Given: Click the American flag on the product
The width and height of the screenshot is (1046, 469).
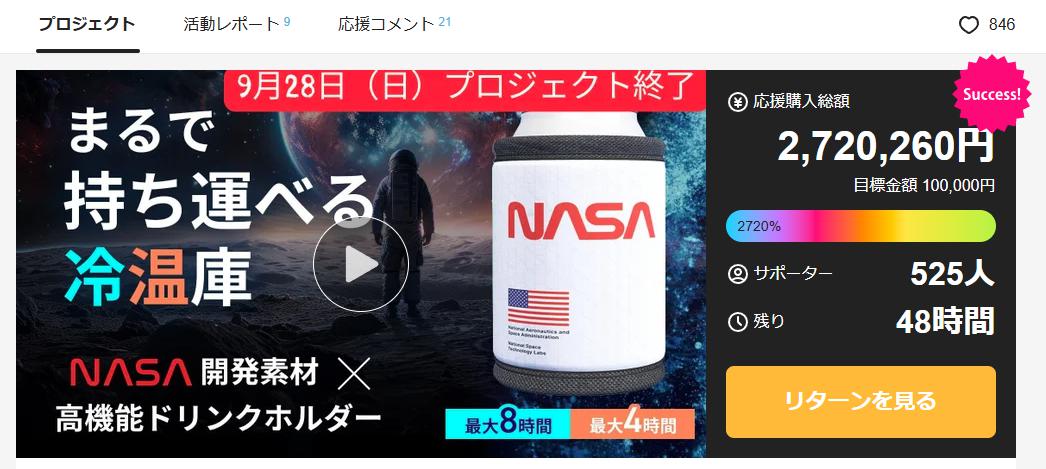Looking at the screenshot, I should pyautogui.click(x=538, y=306).
